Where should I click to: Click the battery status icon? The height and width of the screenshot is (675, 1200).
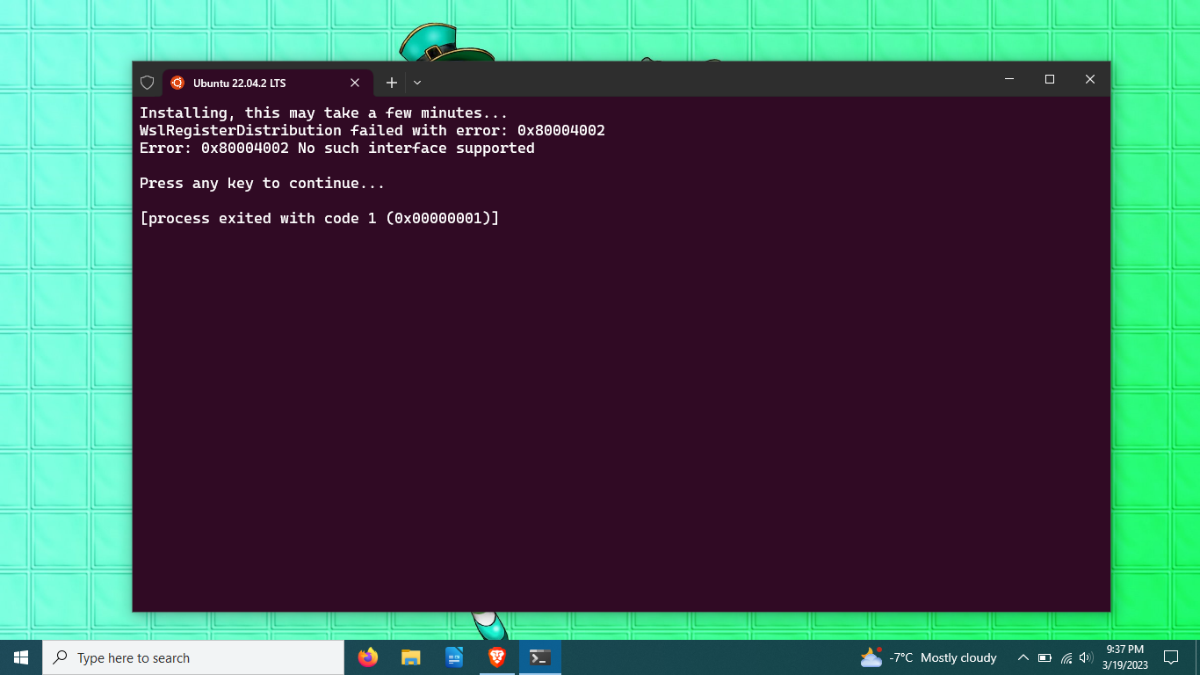1045,657
